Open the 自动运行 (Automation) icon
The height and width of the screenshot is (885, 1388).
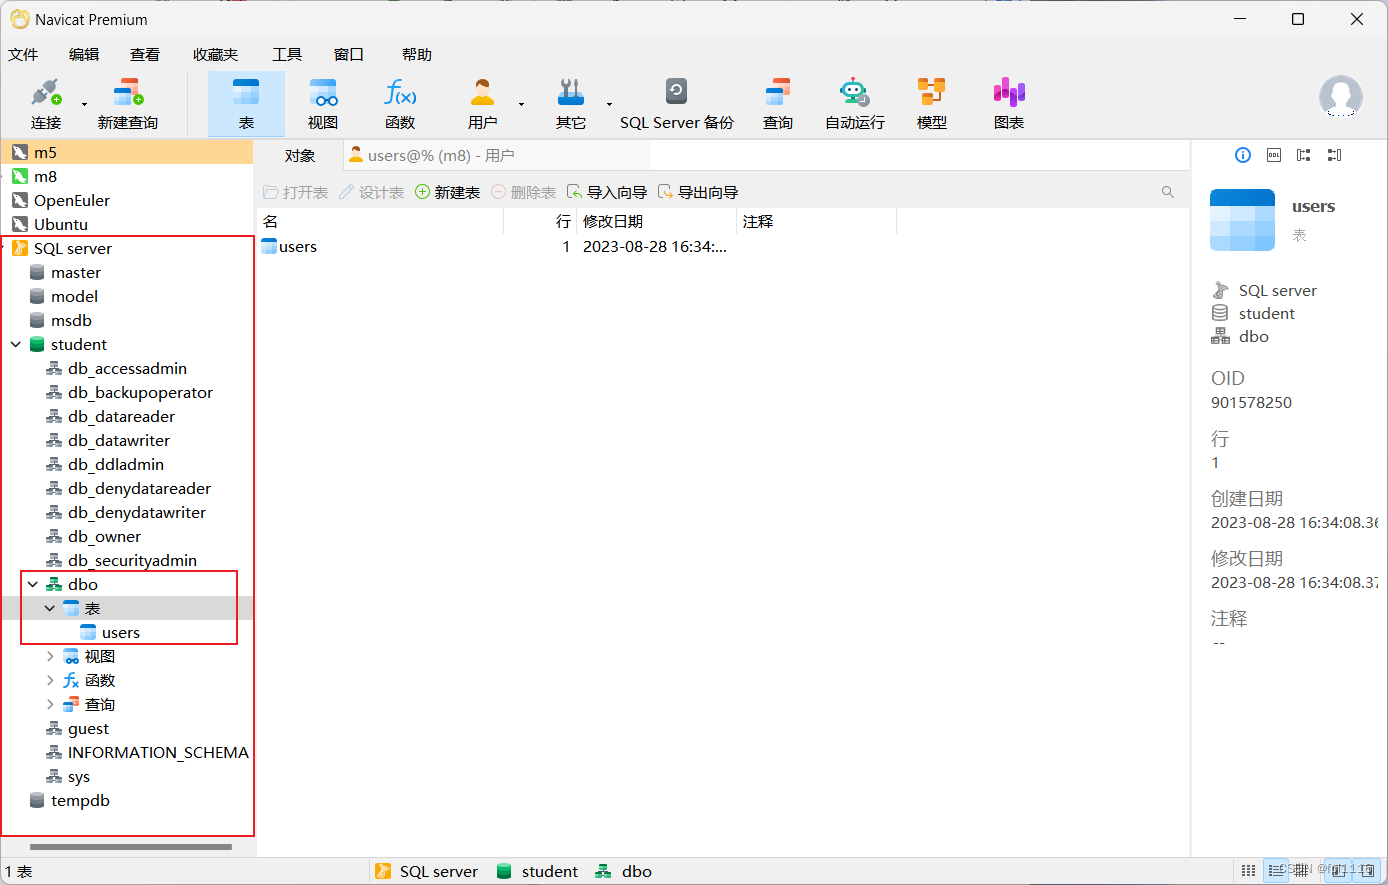point(854,101)
